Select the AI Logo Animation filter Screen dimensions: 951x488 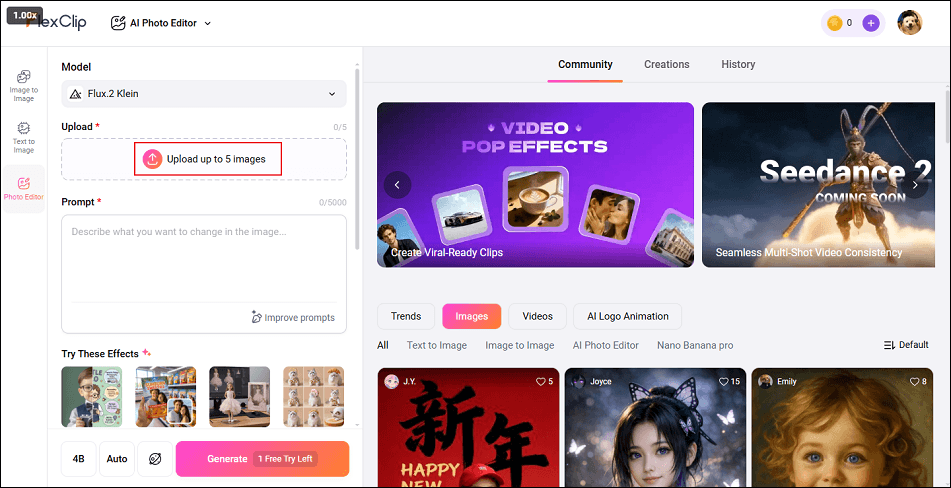pos(628,316)
